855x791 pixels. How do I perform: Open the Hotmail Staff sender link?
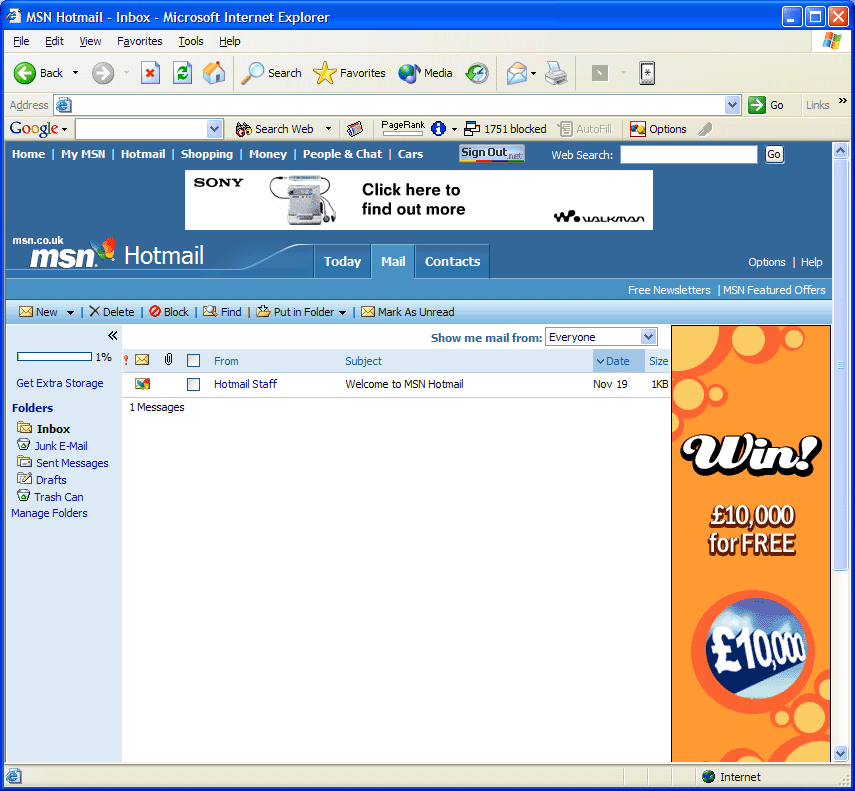245,384
